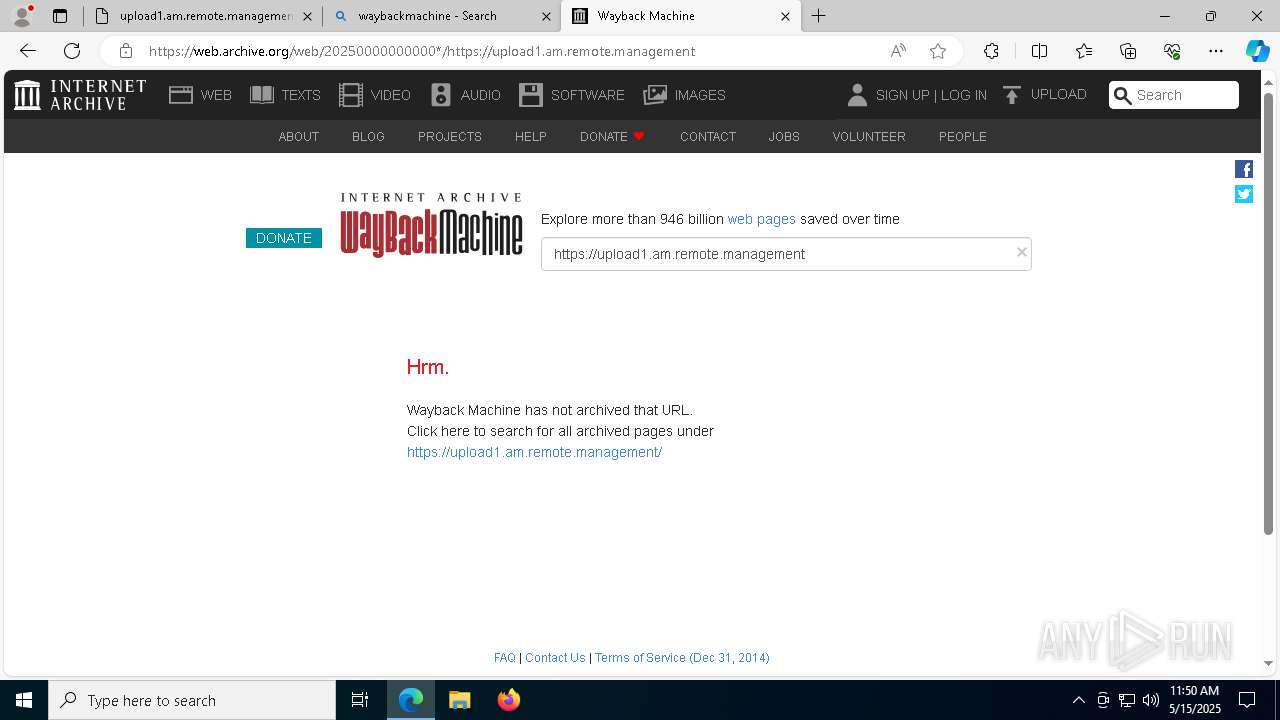Open the Internet Archive home logo
Screen dimensions: 1280x720
click(80, 95)
